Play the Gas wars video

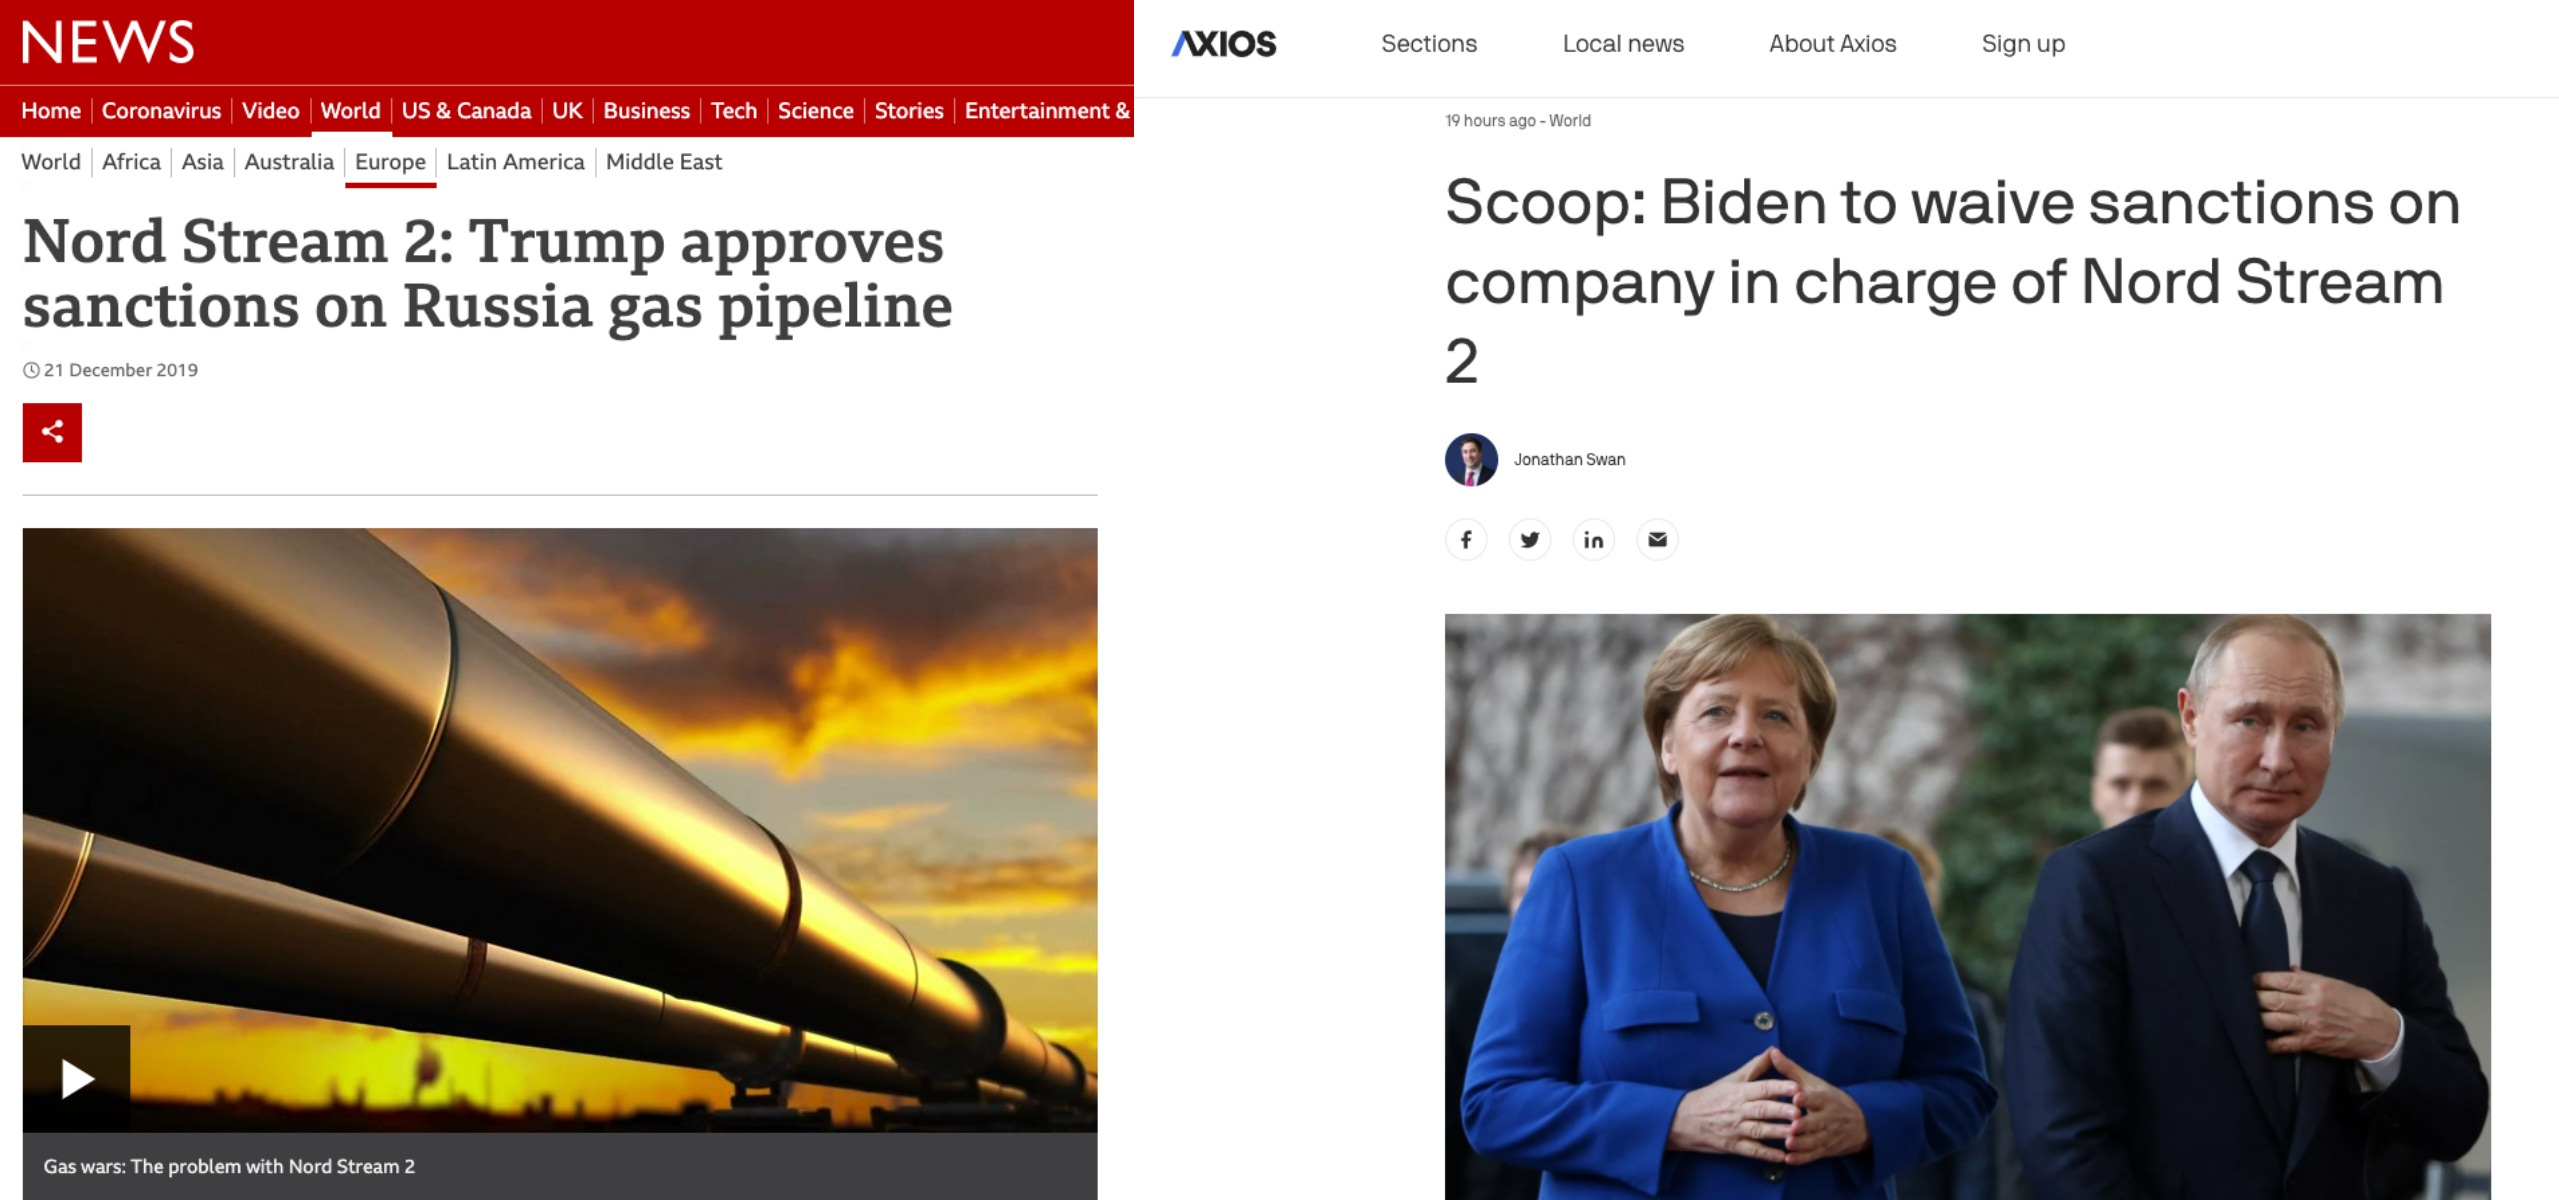coord(77,1078)
